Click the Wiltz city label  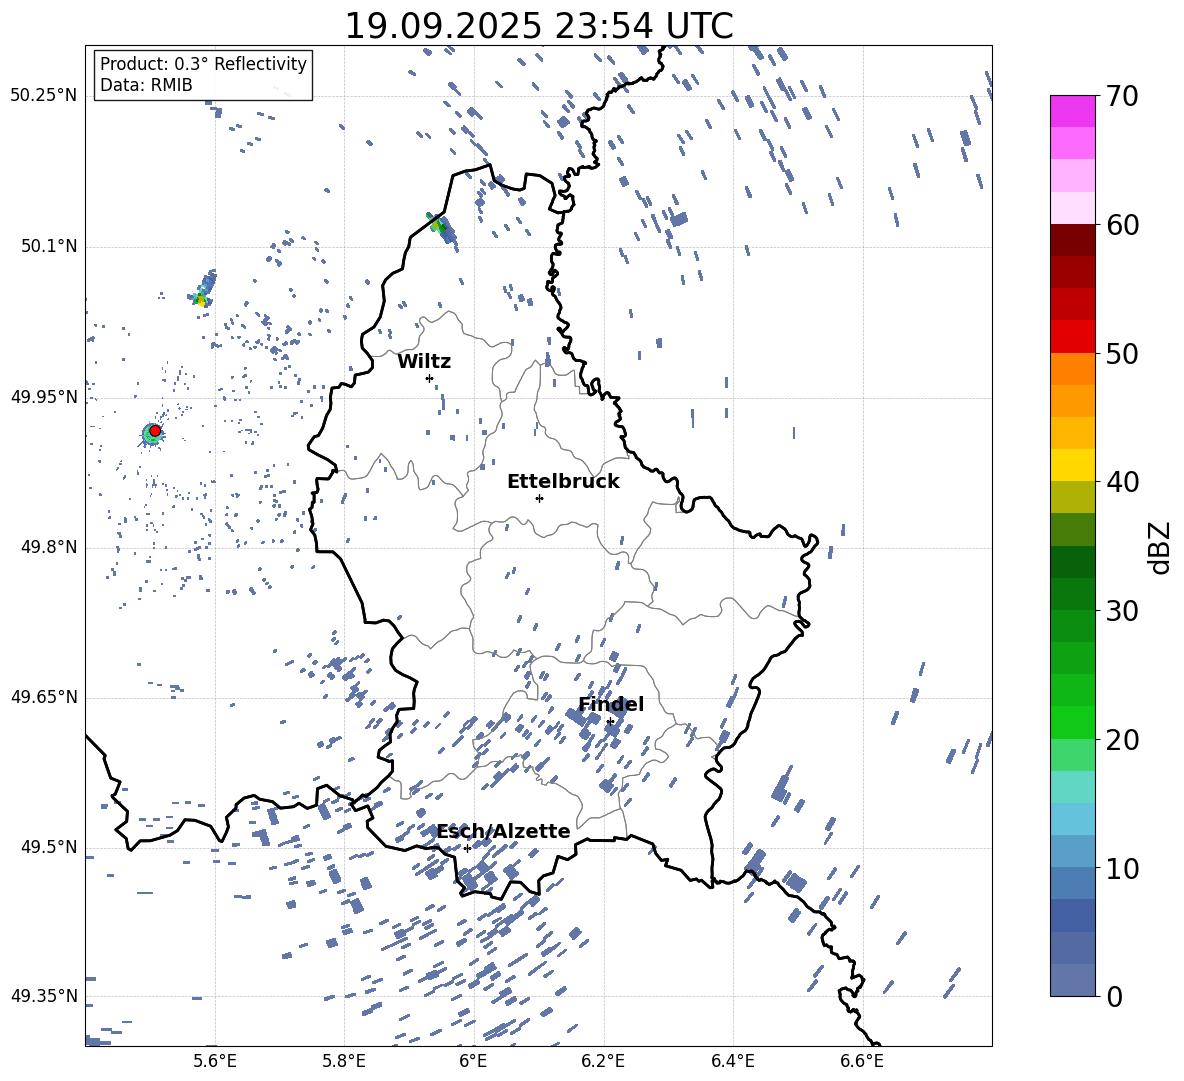424,361
